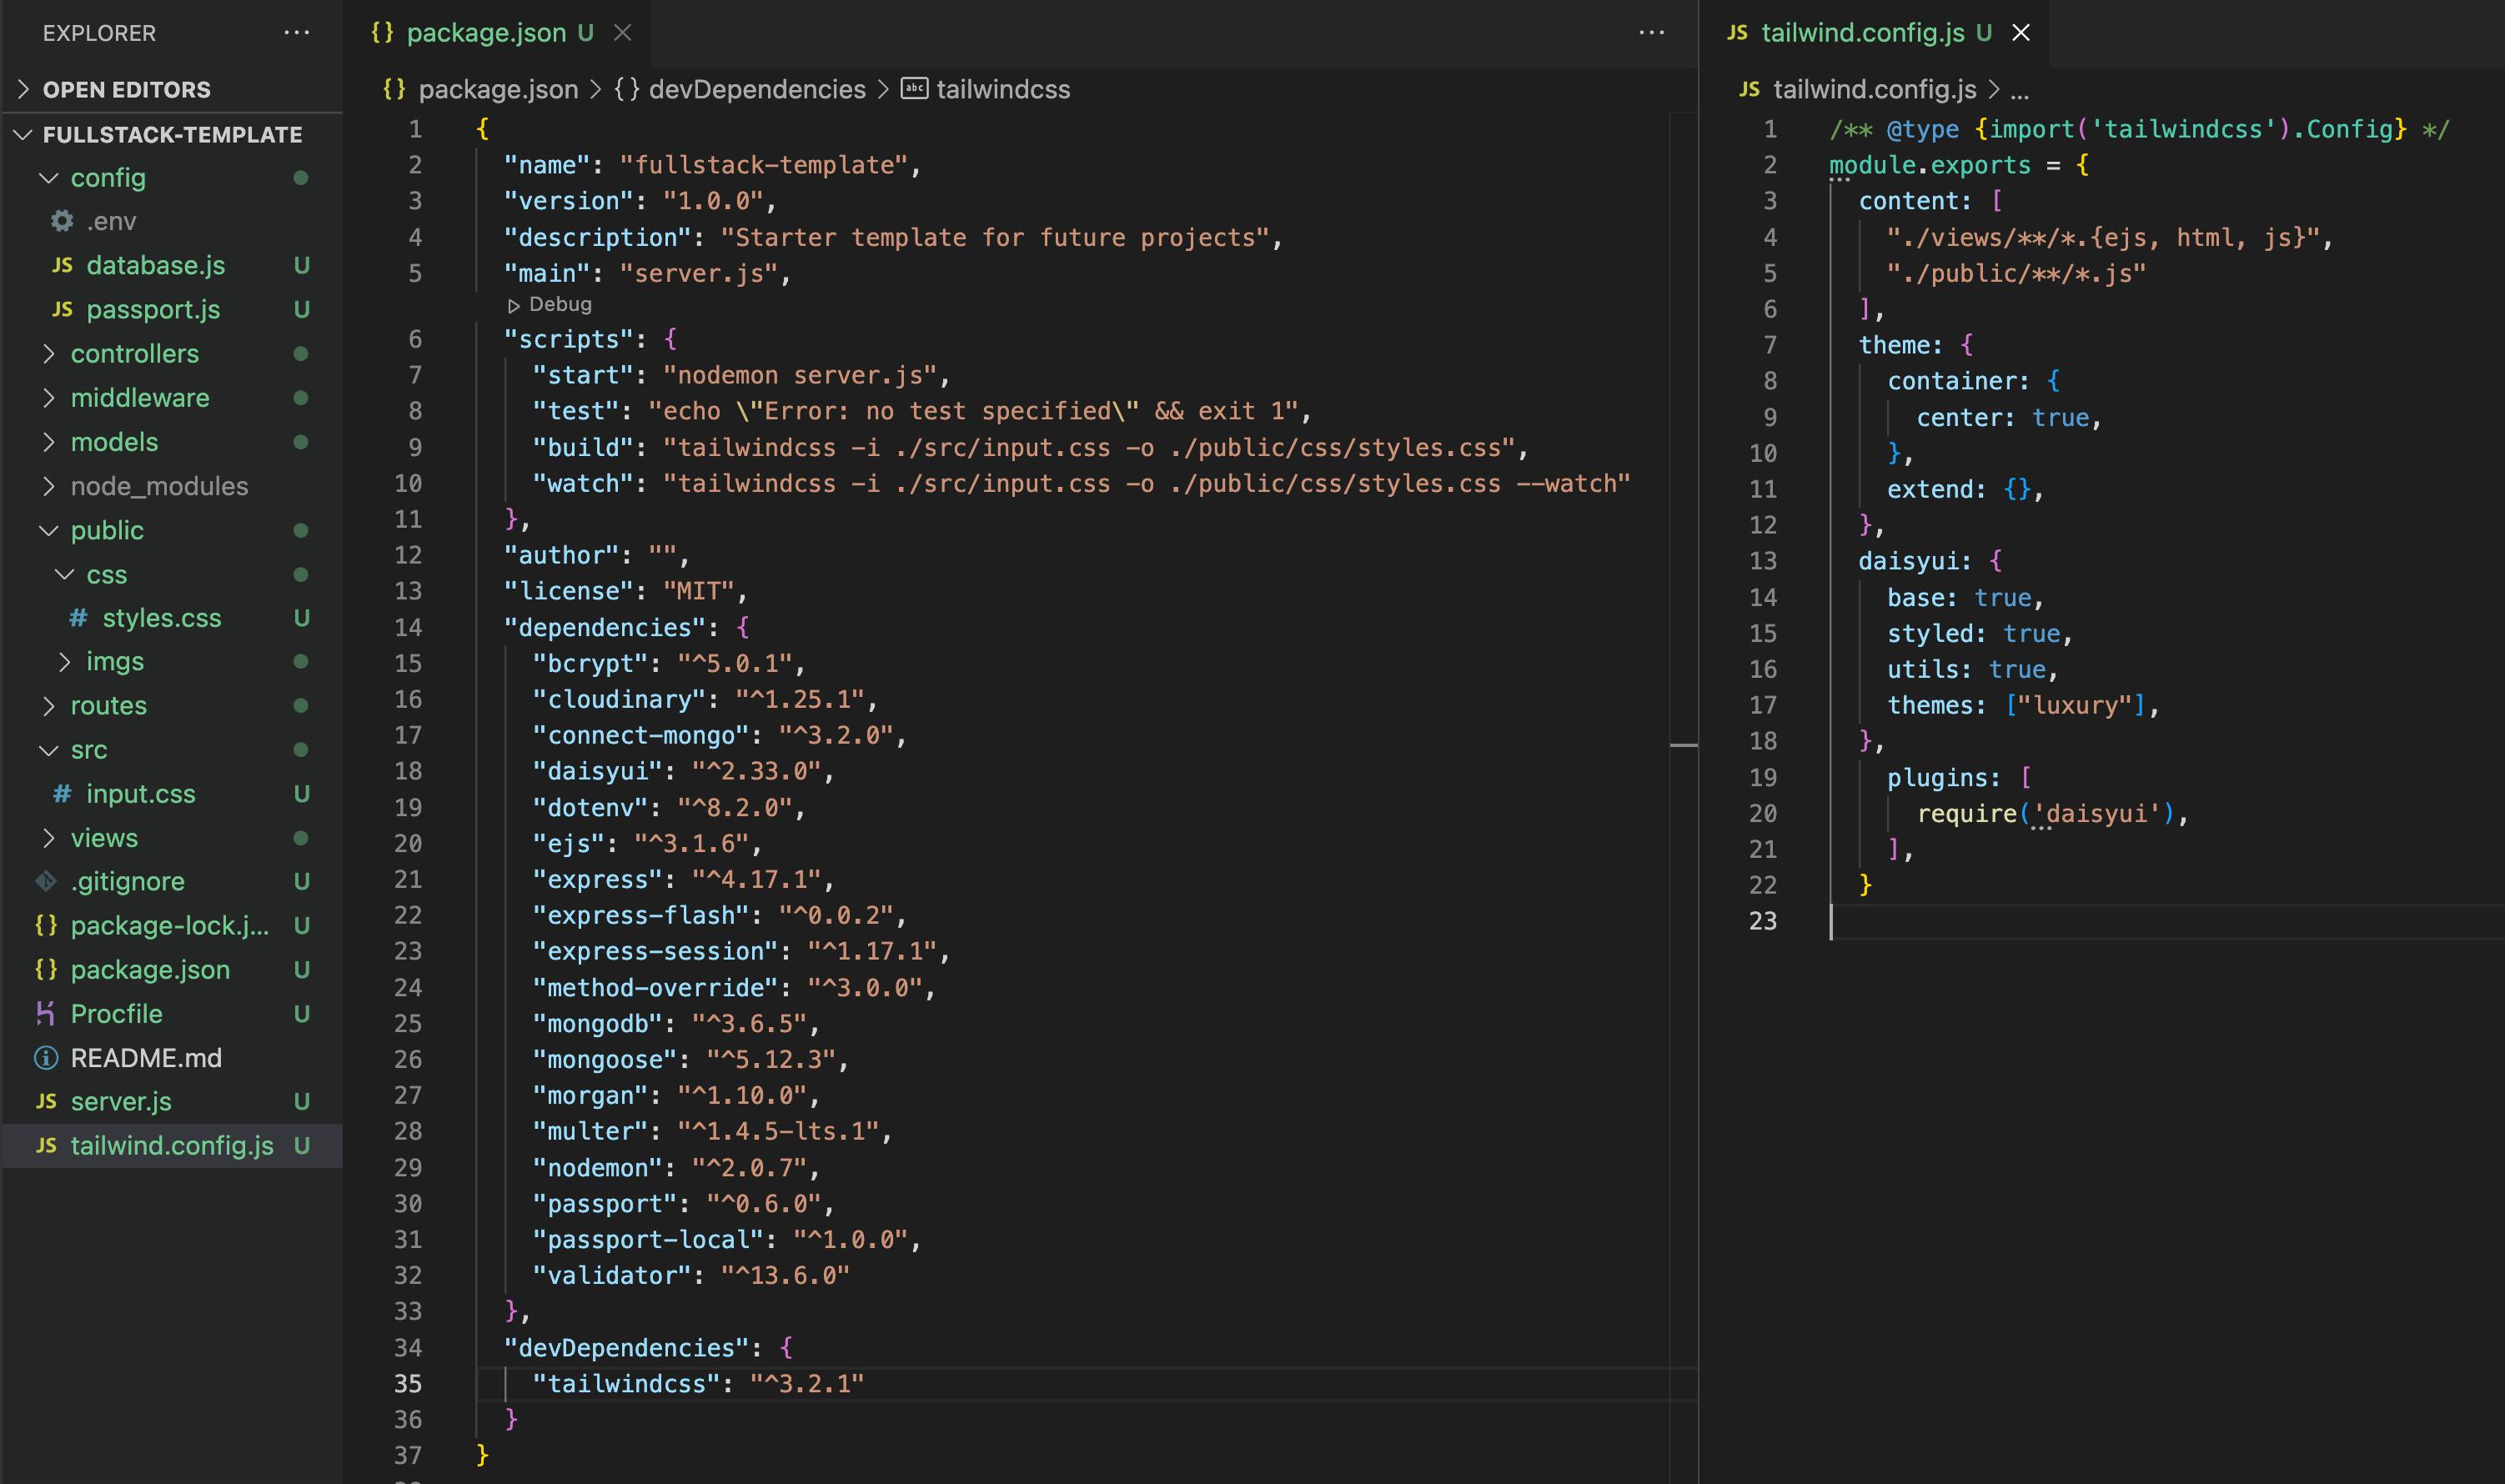The image size is (2505, 1484).
Task: Click the EXPLORER panel title
Action: 99,33
